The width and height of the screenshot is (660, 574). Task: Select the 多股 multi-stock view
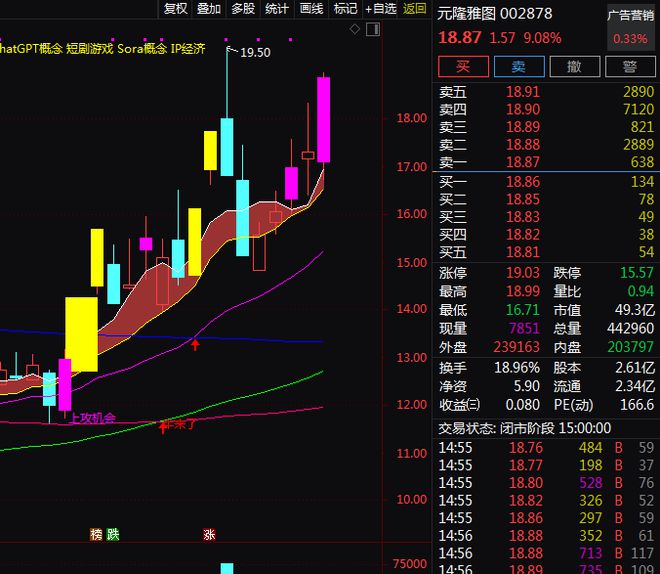[243, 8]
